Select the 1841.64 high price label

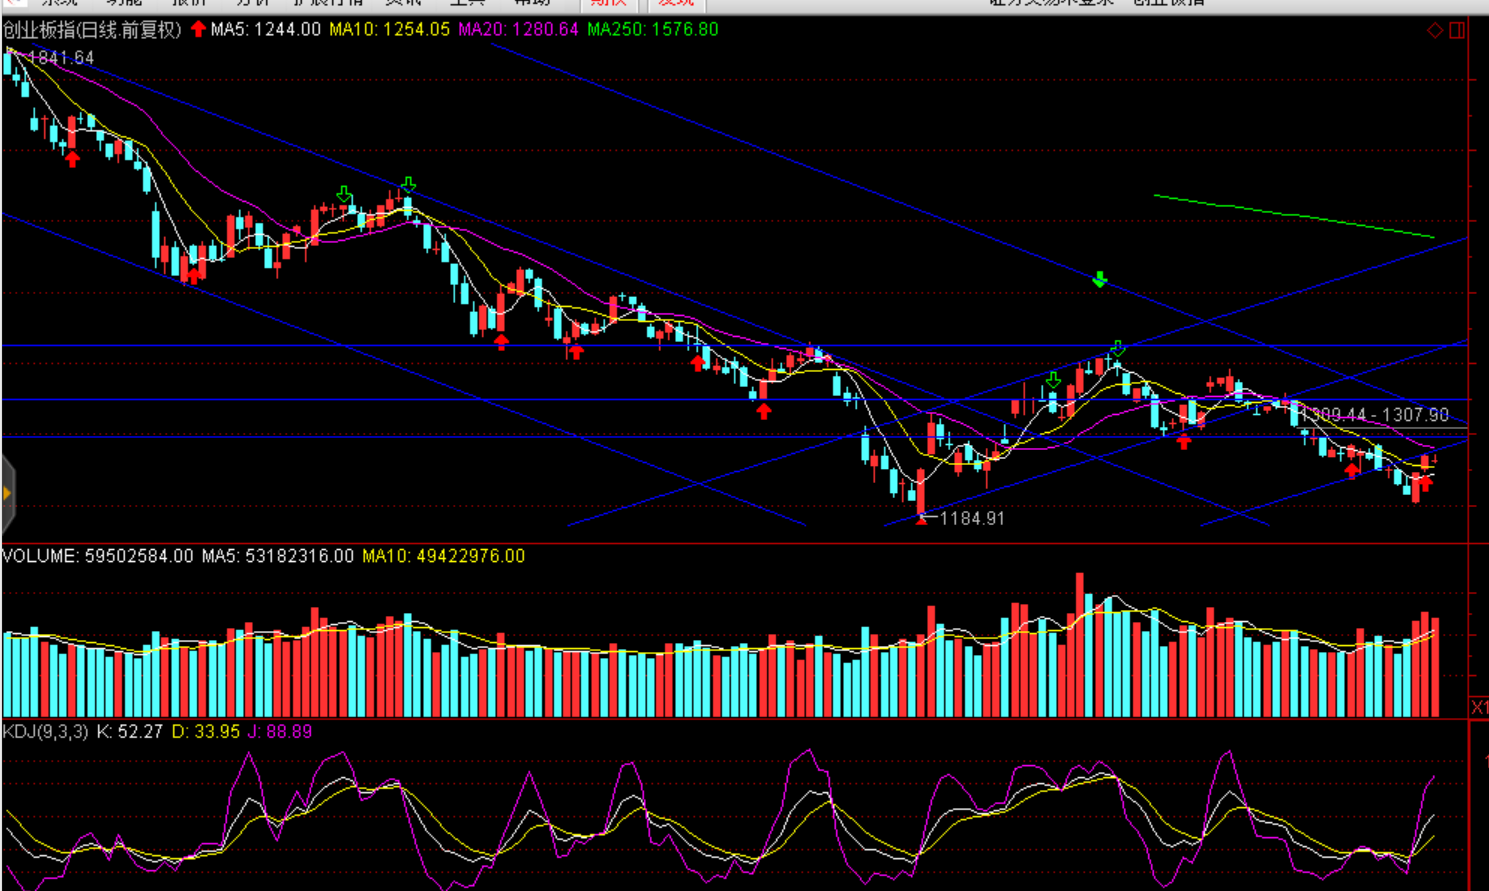pyautogui.click(x=60, y=58)
